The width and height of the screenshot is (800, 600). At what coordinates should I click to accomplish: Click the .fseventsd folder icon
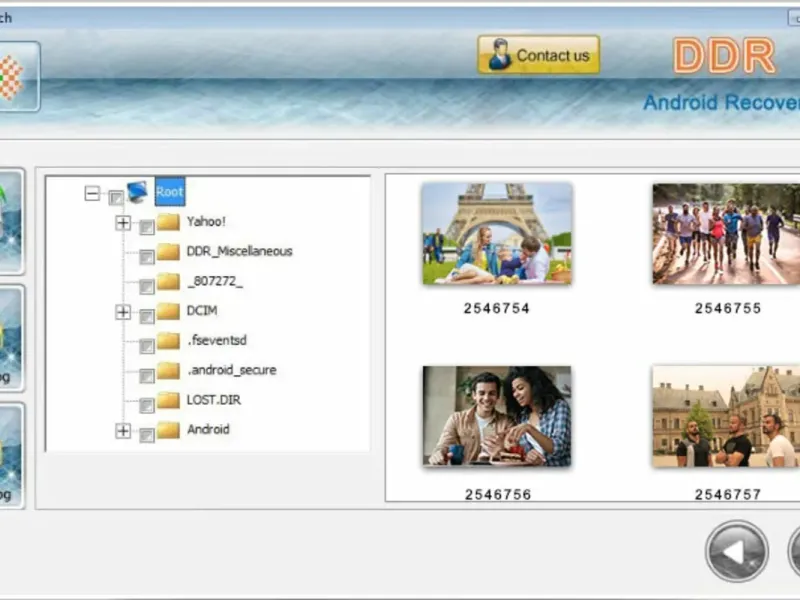pos(168,340)
